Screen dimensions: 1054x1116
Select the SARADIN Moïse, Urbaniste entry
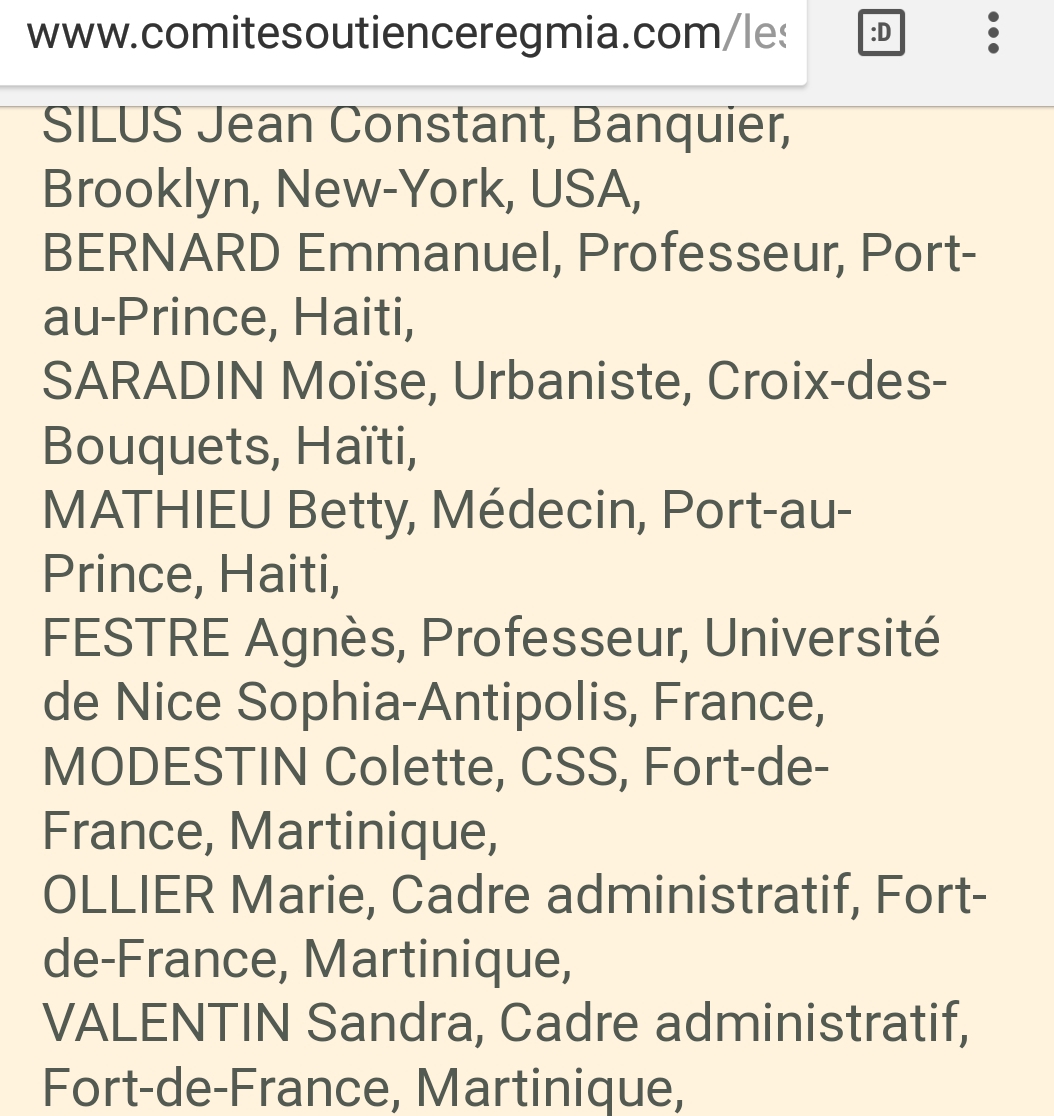pyautogui.click(x=367, y=382)
